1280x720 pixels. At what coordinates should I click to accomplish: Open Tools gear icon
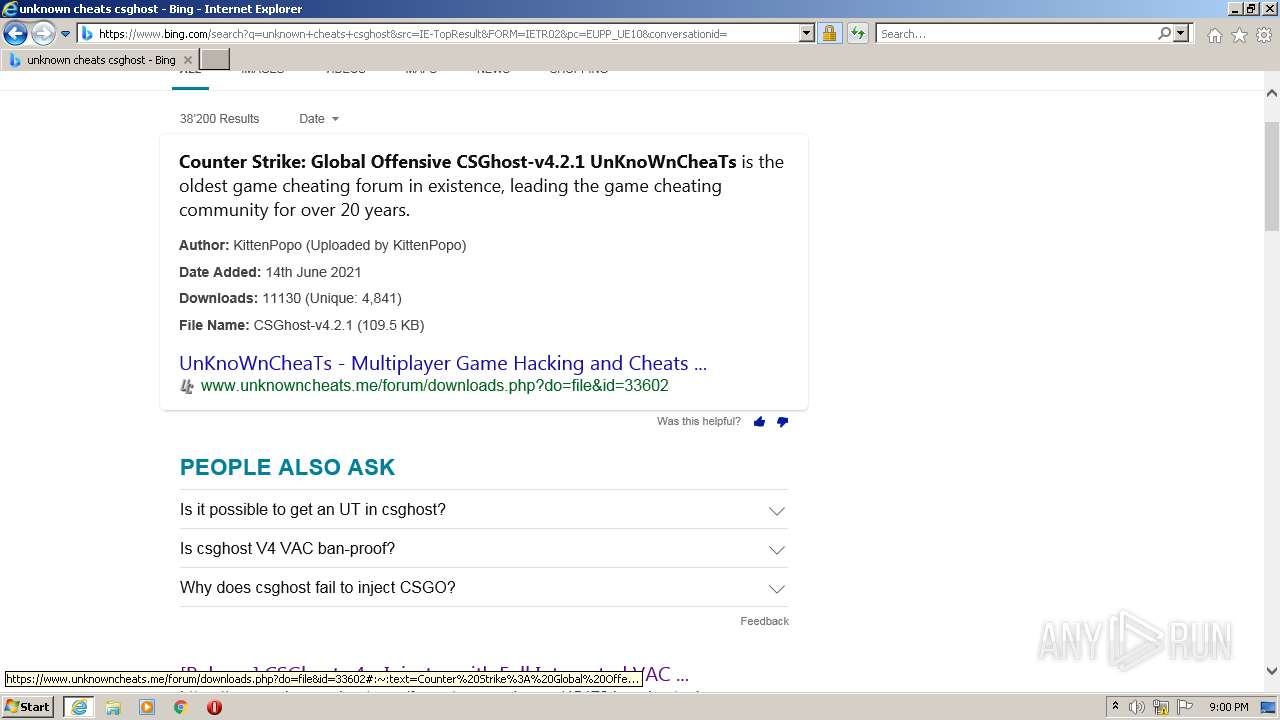coord(1264,35)
